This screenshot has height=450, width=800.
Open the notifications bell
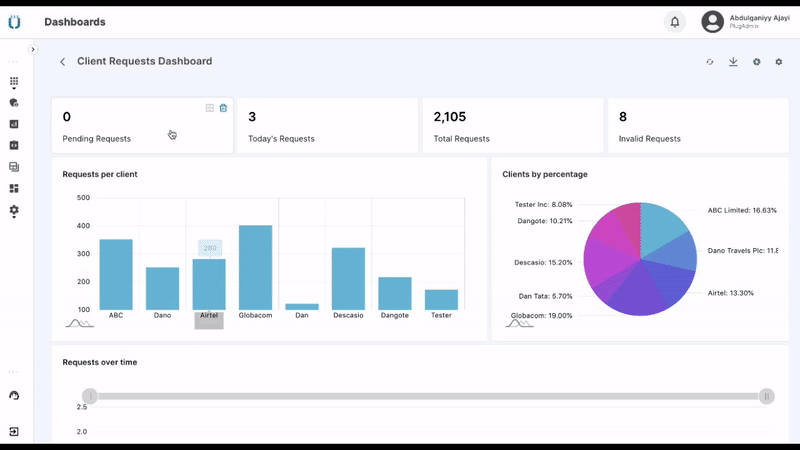tap(674, 22)
